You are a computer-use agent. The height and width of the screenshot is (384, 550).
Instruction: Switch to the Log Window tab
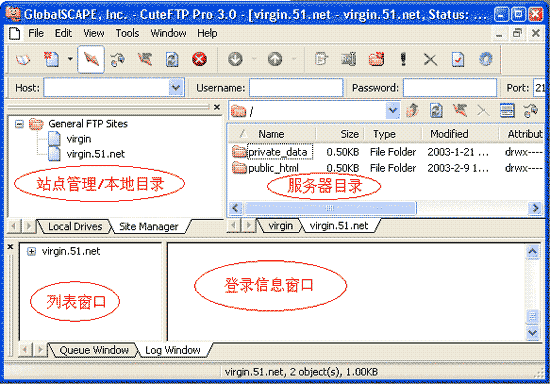click(x=173, y=350)
